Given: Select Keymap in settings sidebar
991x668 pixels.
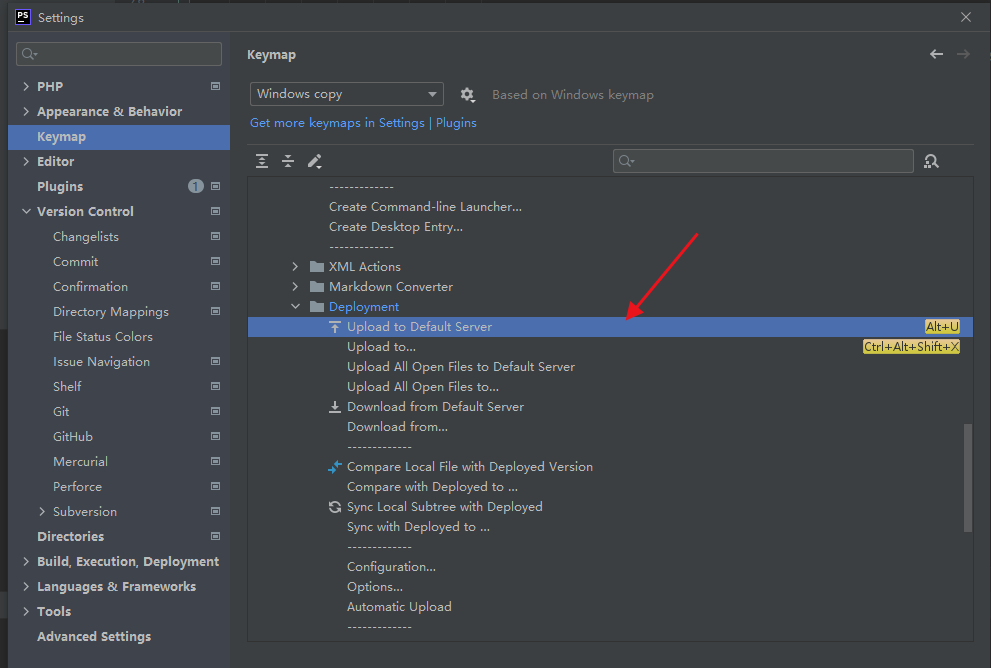Looking at the screenshot, I should coord(119,137).
